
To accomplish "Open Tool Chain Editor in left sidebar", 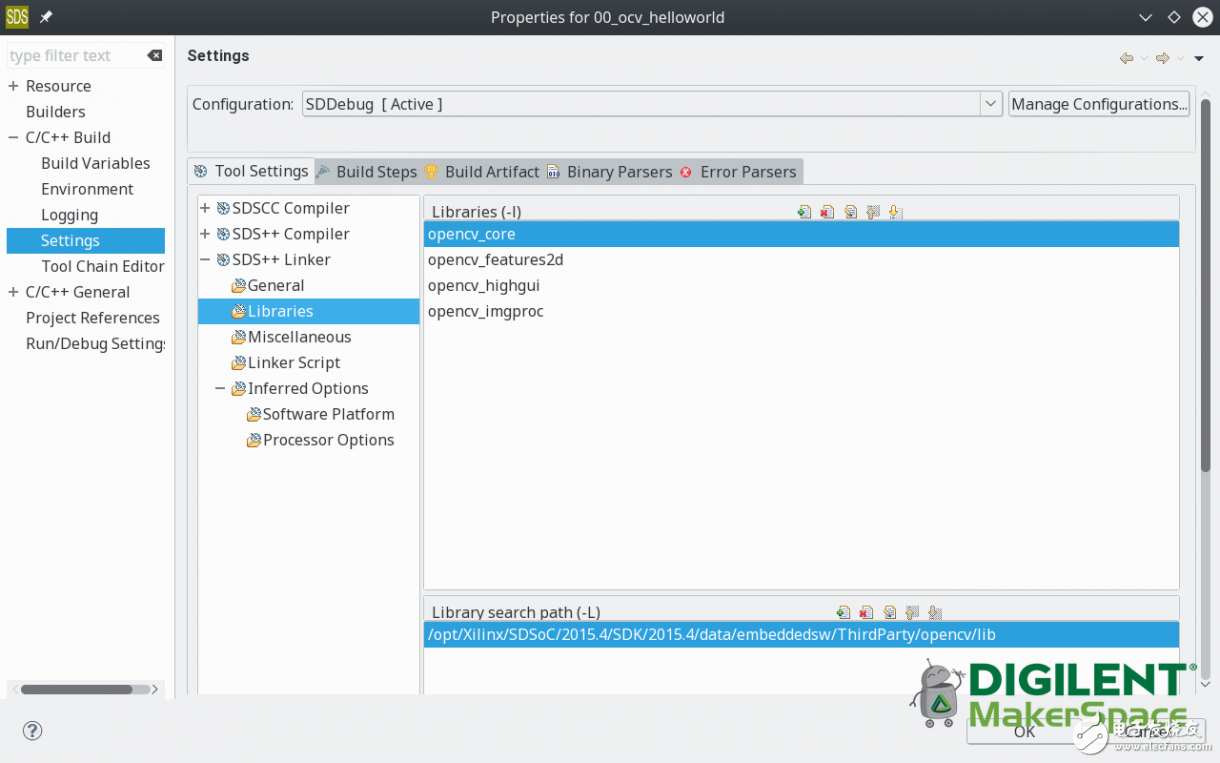I will 102,266.
